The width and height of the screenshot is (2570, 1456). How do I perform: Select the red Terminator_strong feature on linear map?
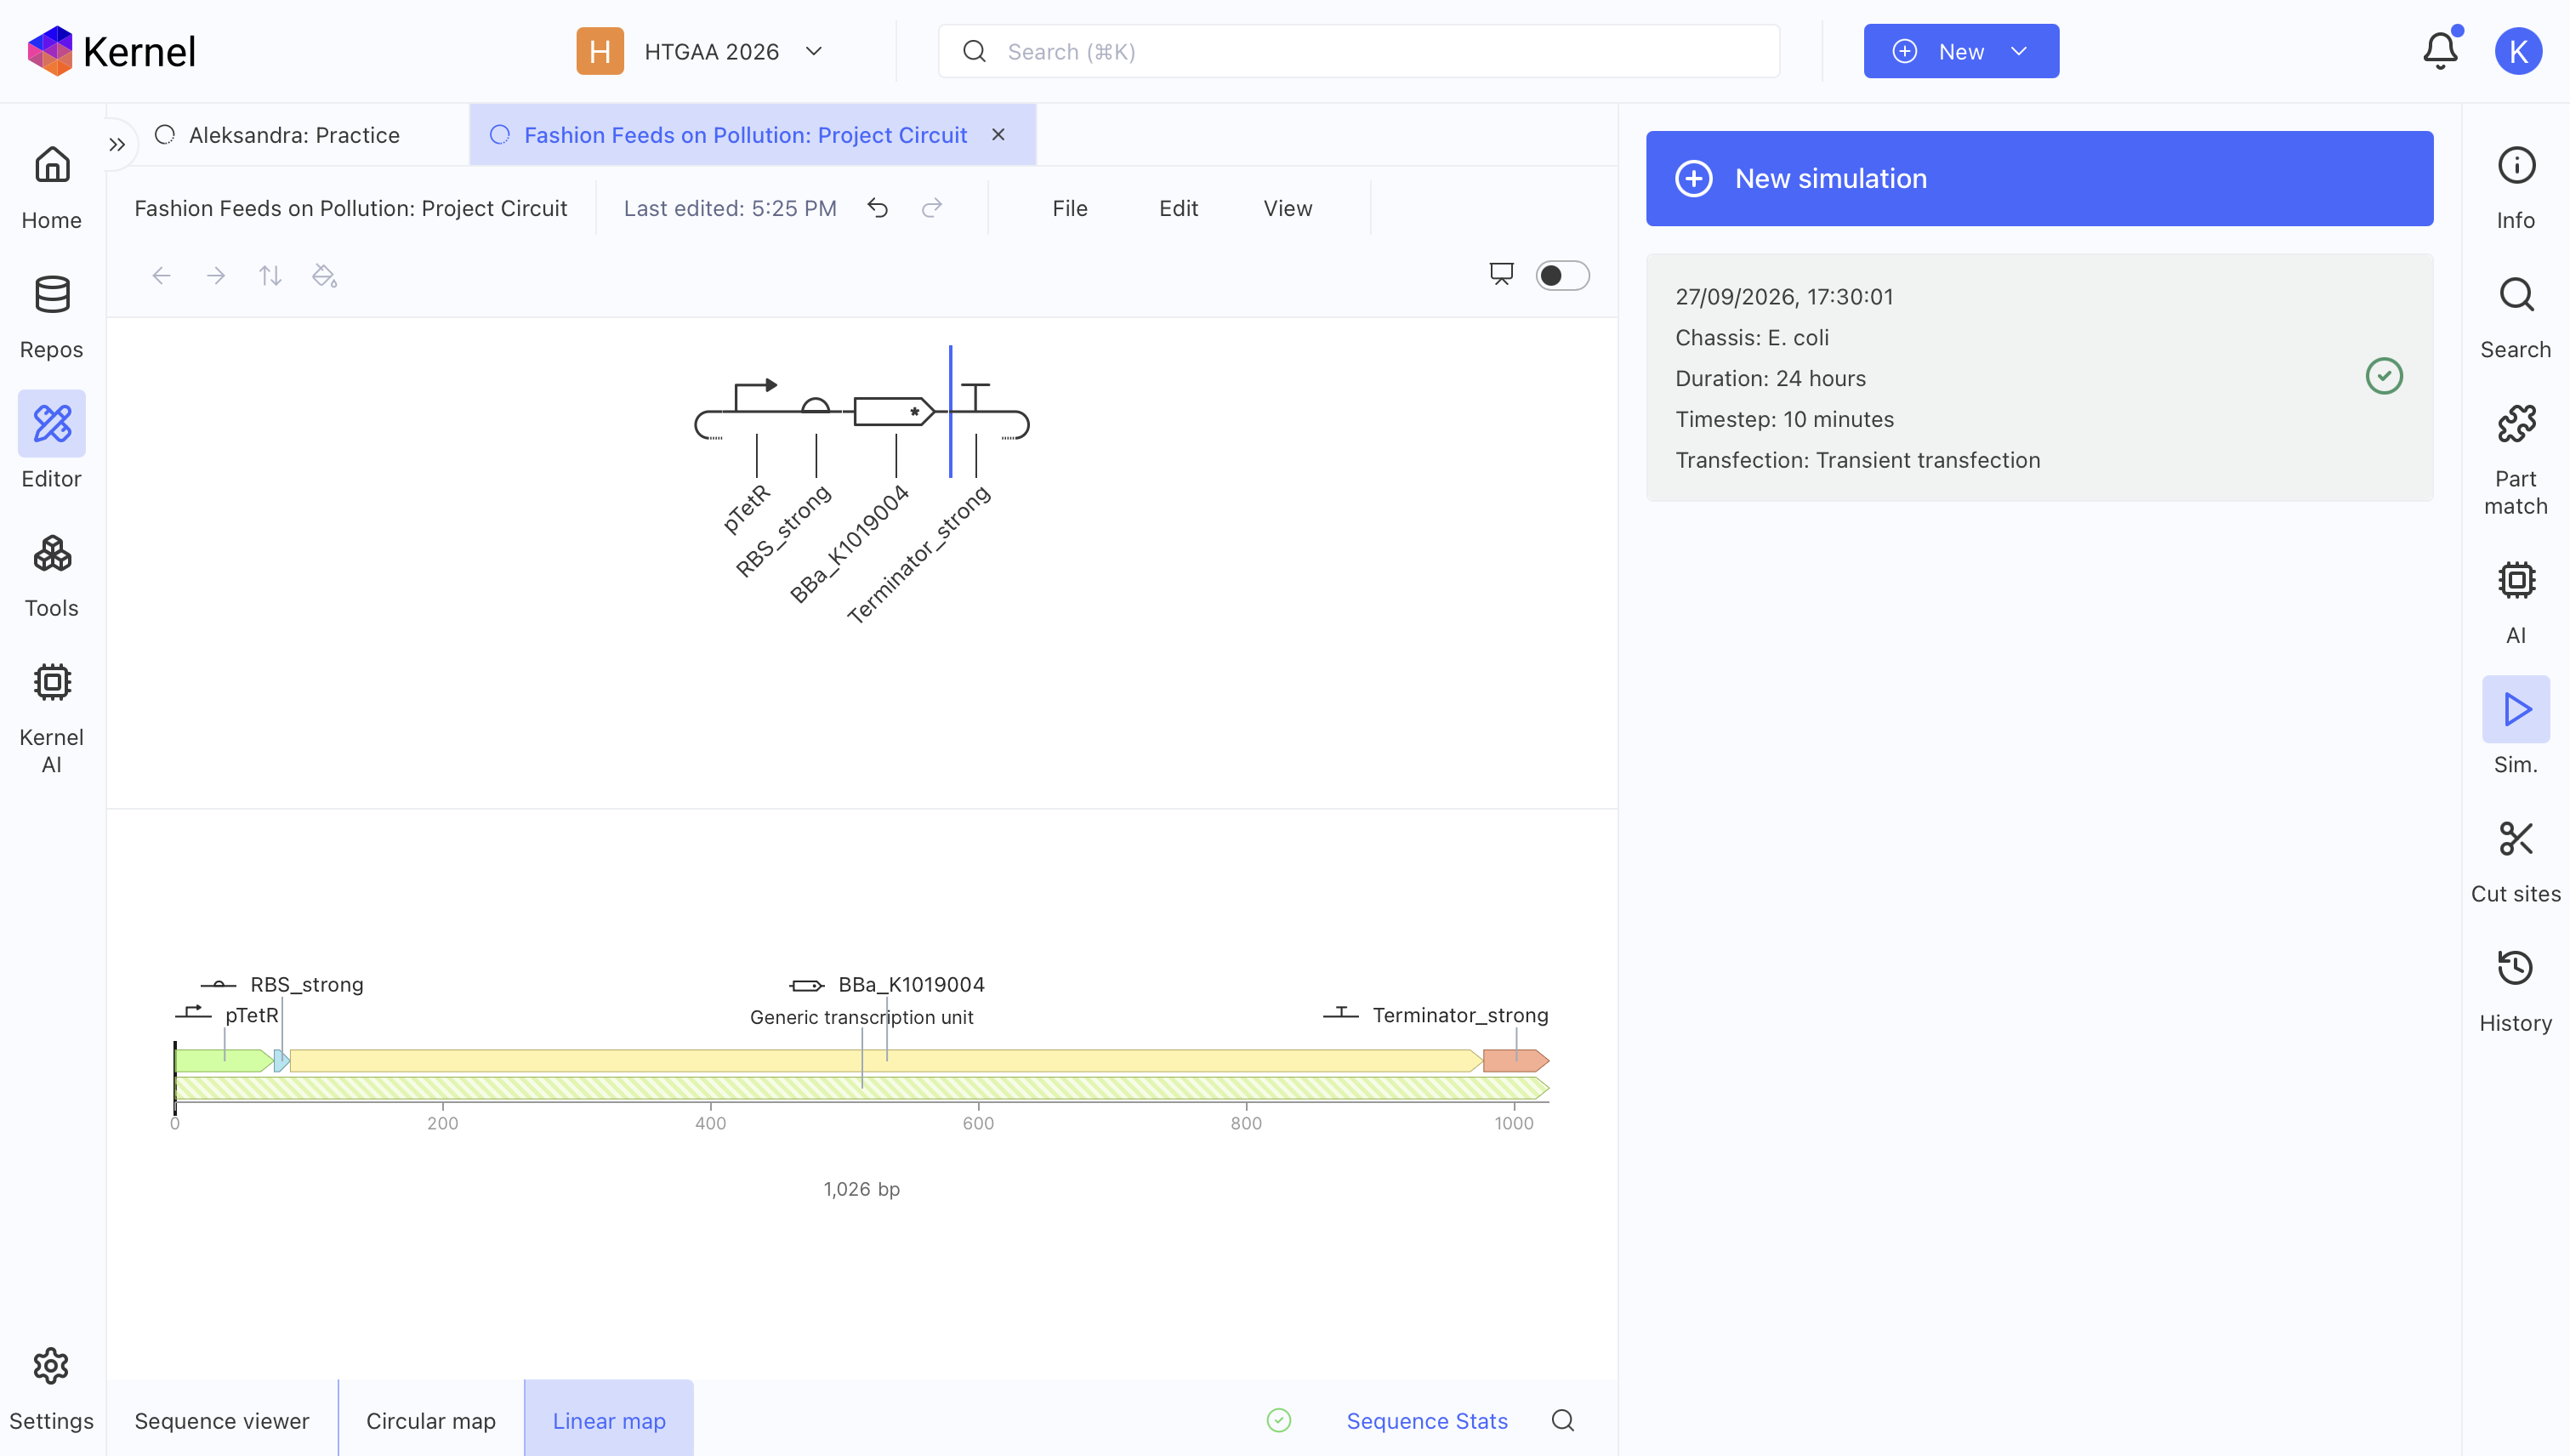point(1515,1061)
